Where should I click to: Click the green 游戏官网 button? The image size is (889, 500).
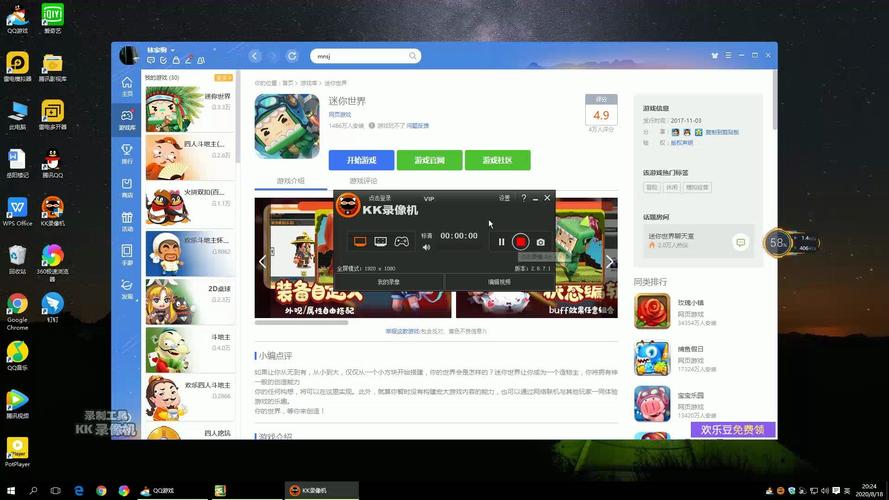tap(429, 160)
